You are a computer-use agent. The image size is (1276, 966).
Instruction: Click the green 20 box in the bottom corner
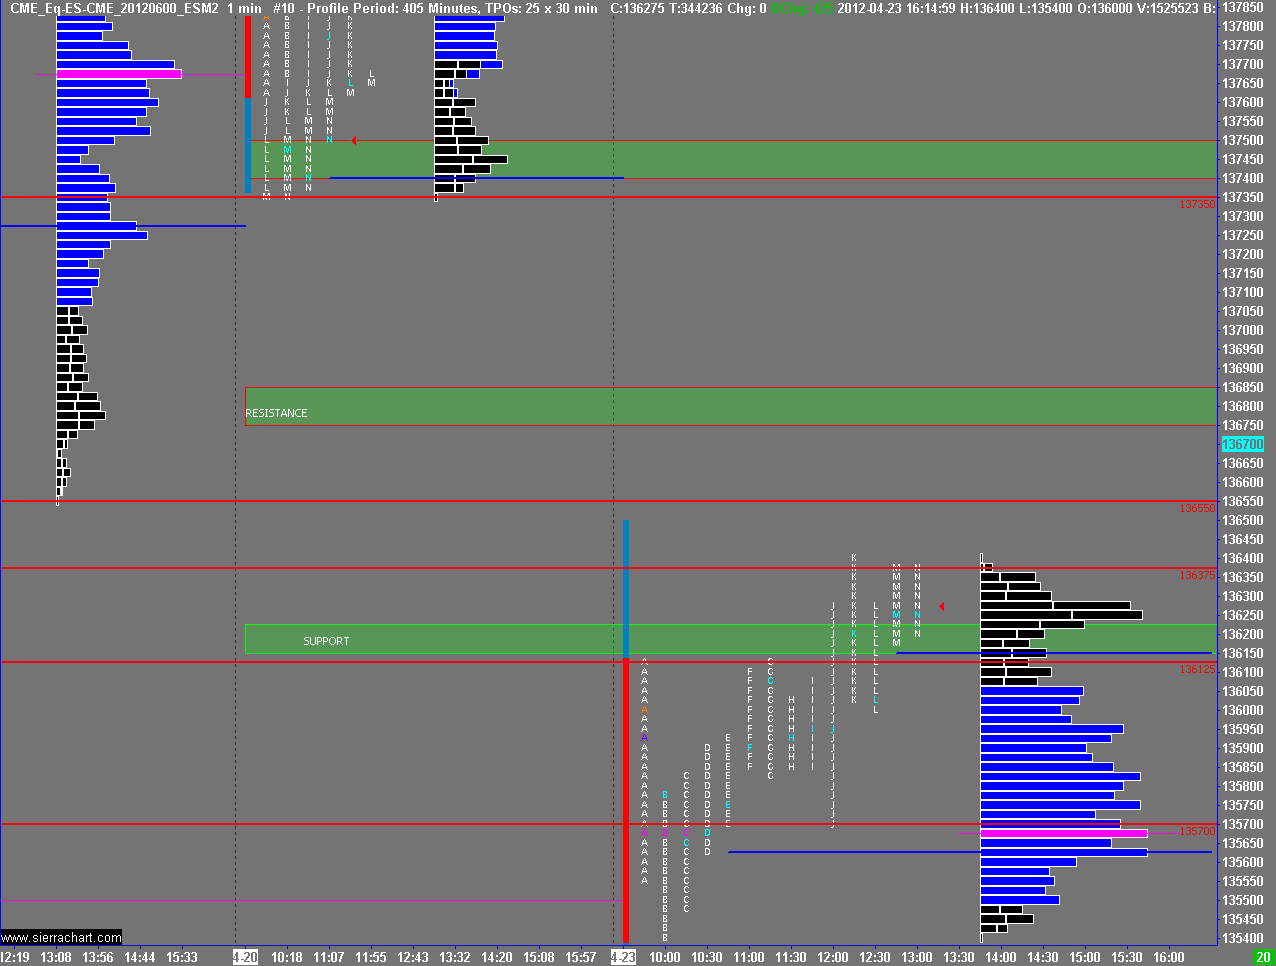[1263, 957]
